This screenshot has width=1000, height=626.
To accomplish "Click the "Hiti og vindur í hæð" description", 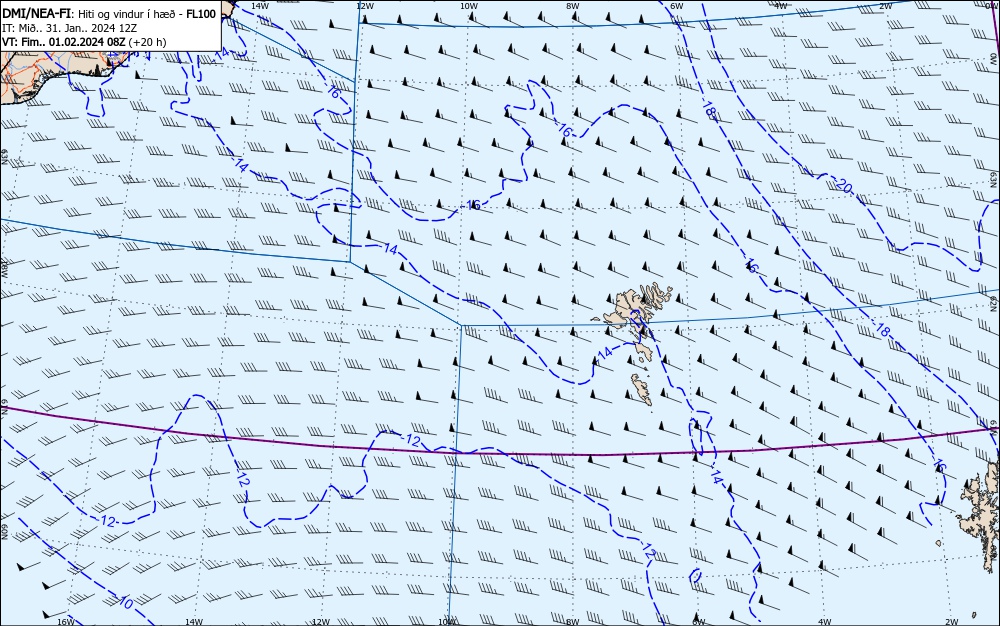I will click(128, 13).
